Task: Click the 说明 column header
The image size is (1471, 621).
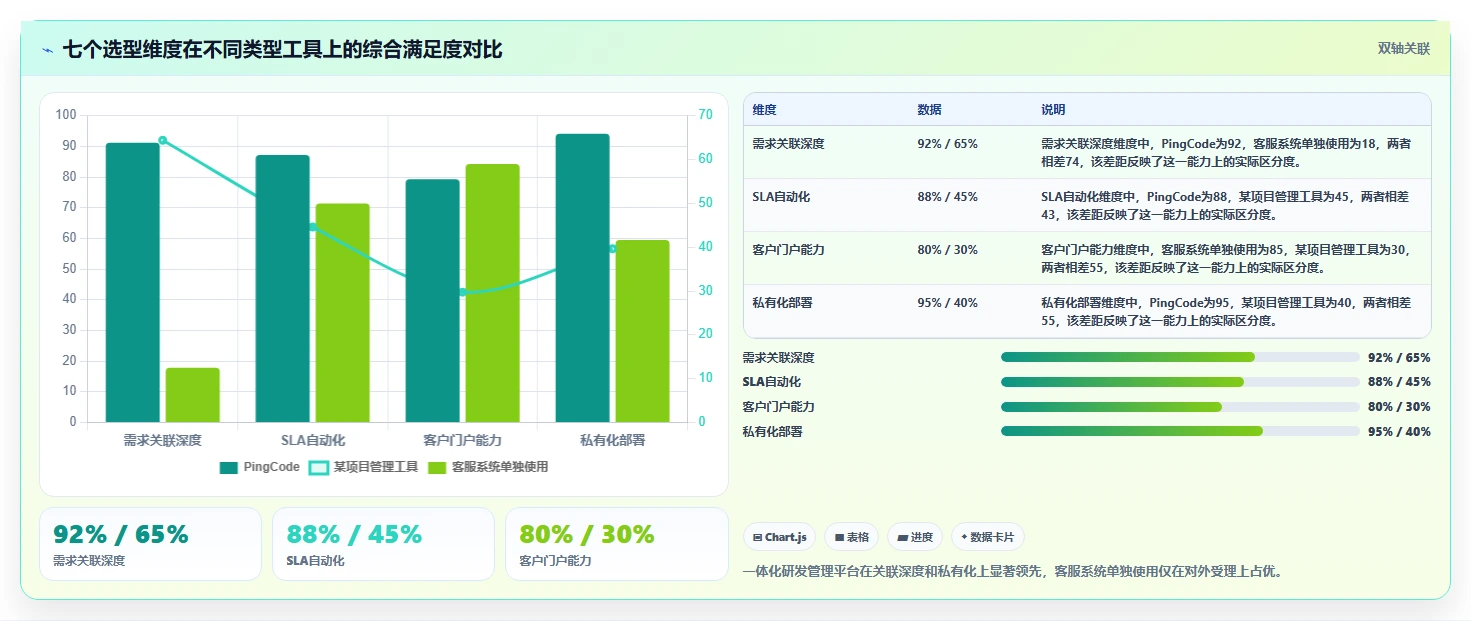Action: [1053, 110]
